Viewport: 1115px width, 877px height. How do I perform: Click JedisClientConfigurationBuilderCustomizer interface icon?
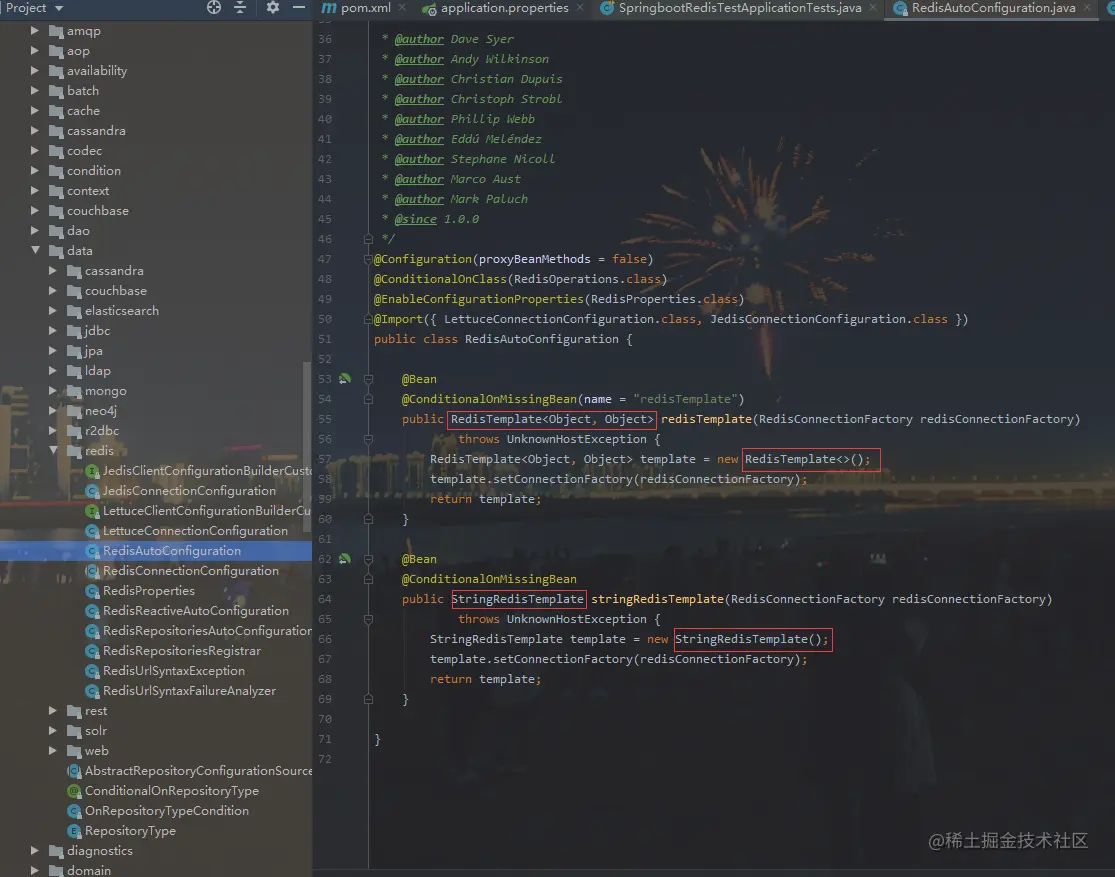(92, 470)
